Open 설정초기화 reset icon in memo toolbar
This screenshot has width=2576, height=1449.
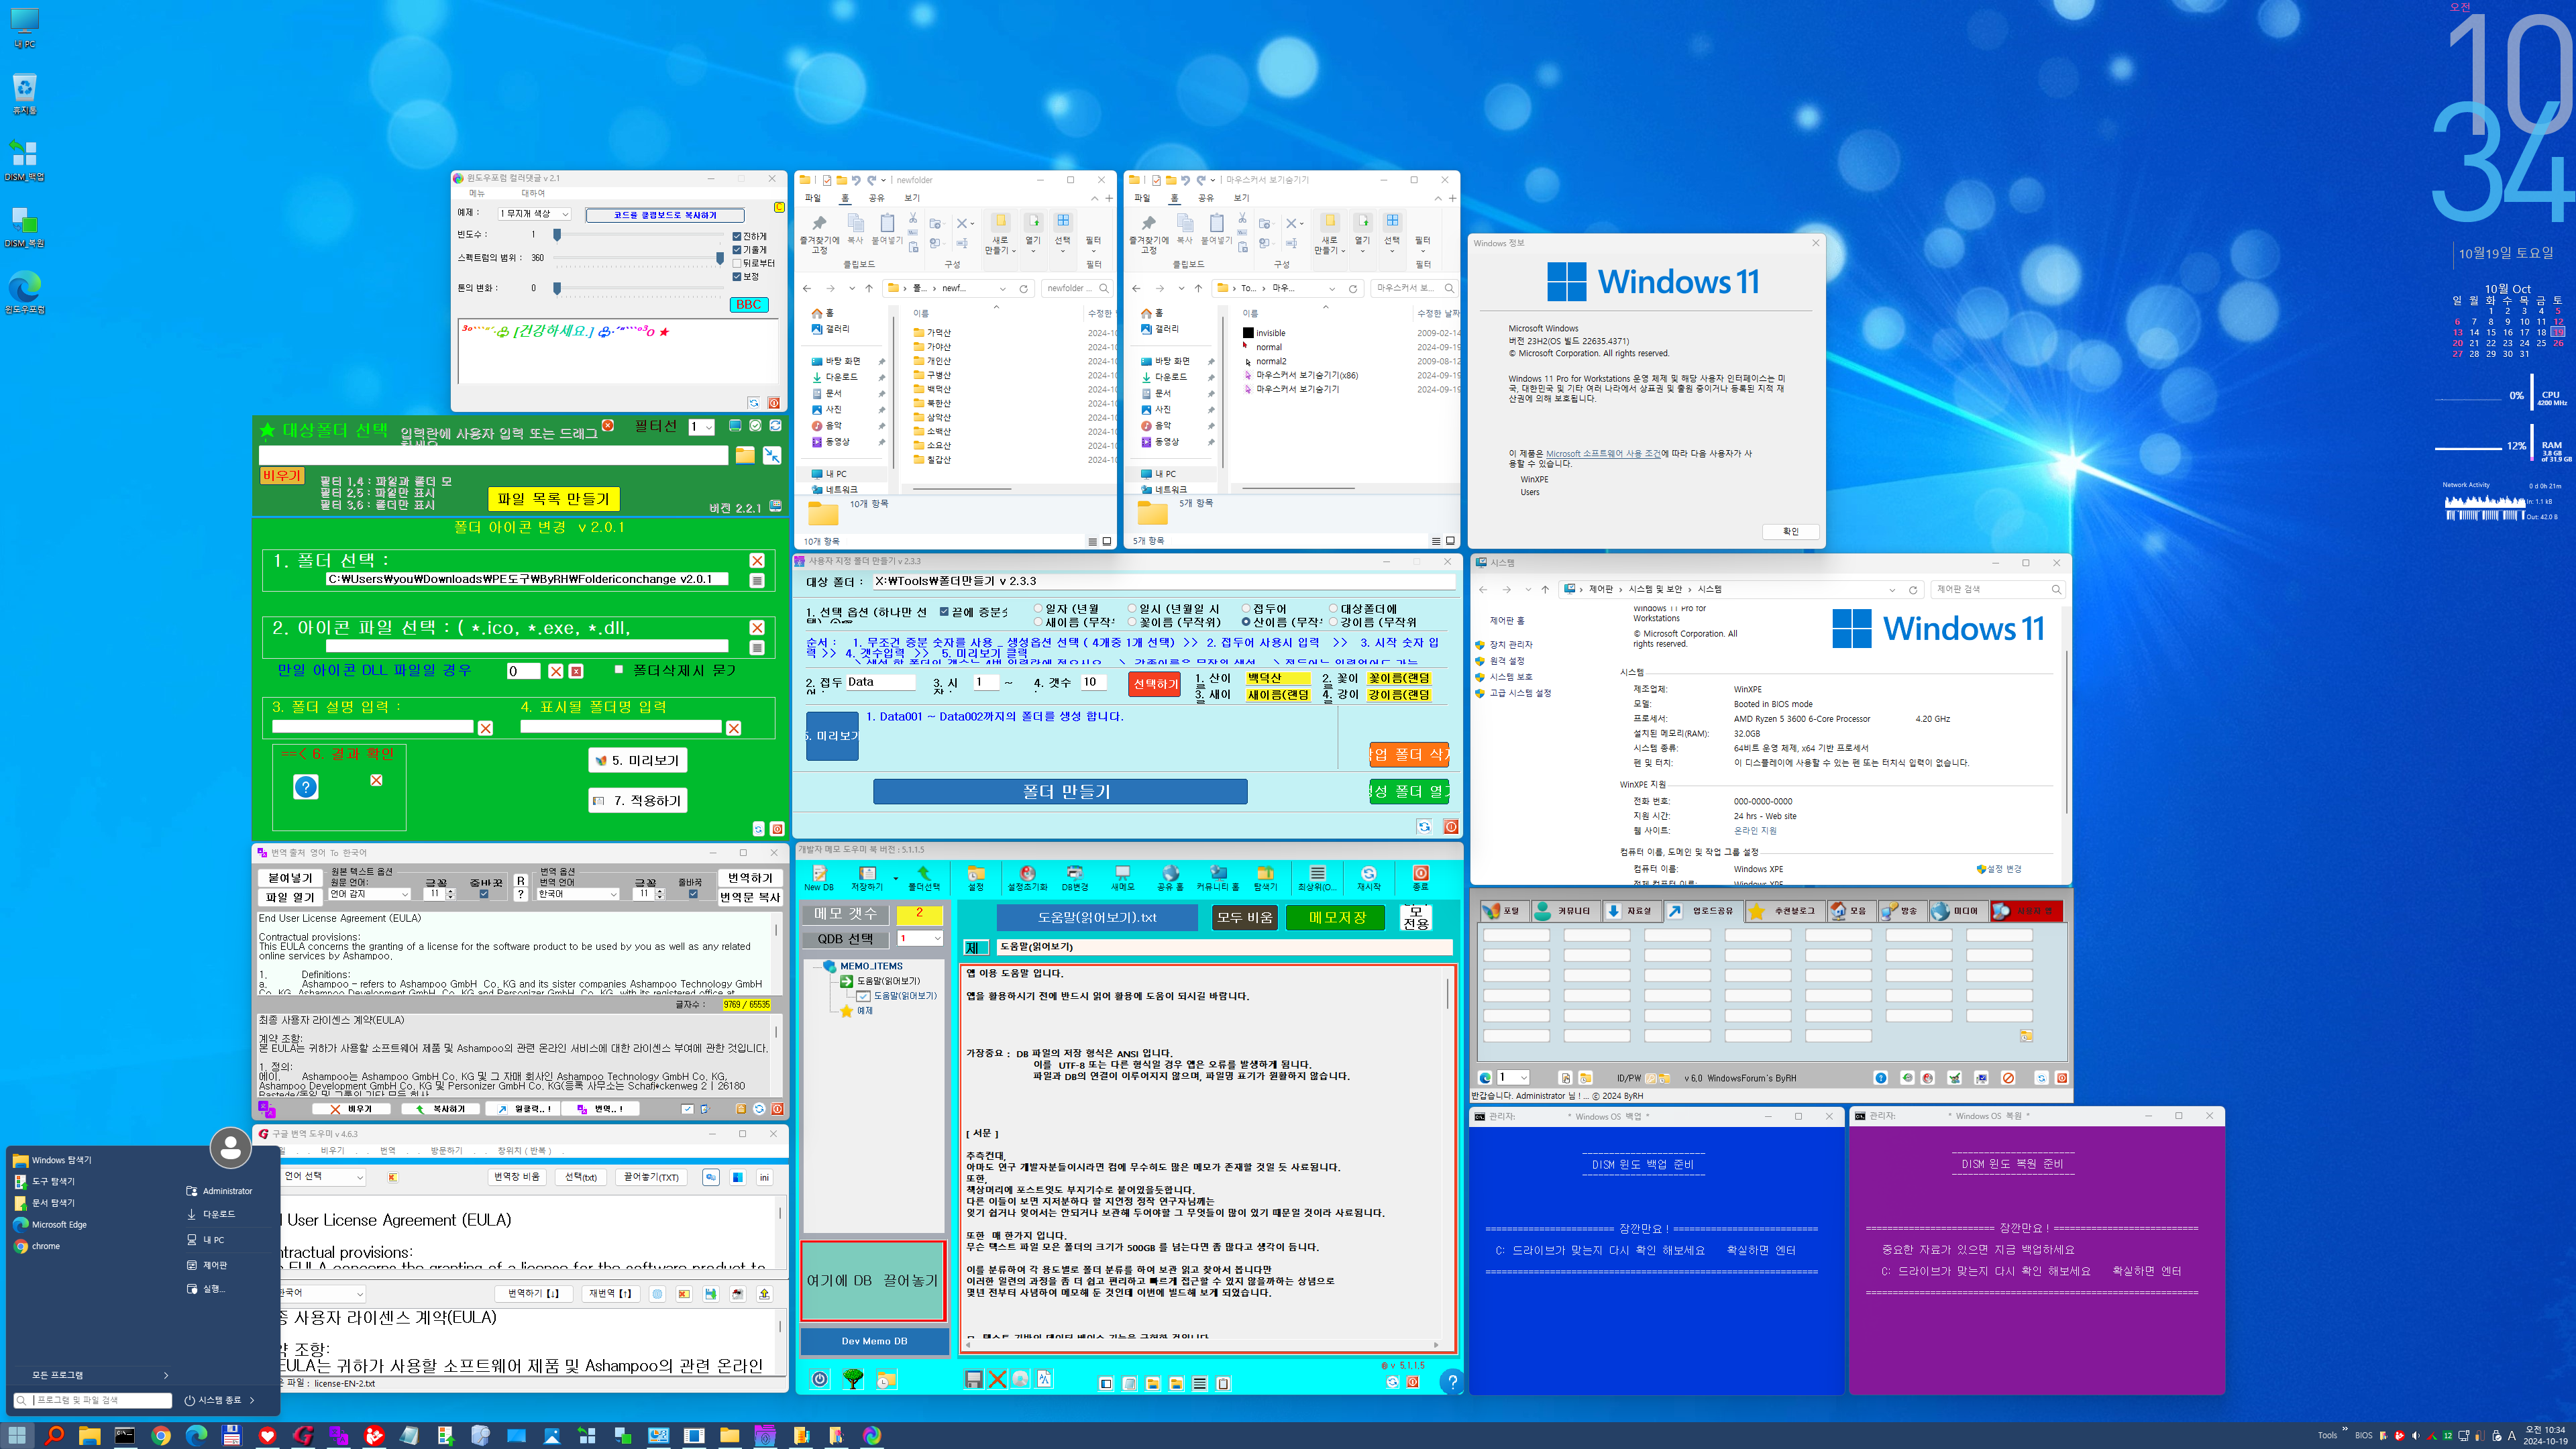1027,877
